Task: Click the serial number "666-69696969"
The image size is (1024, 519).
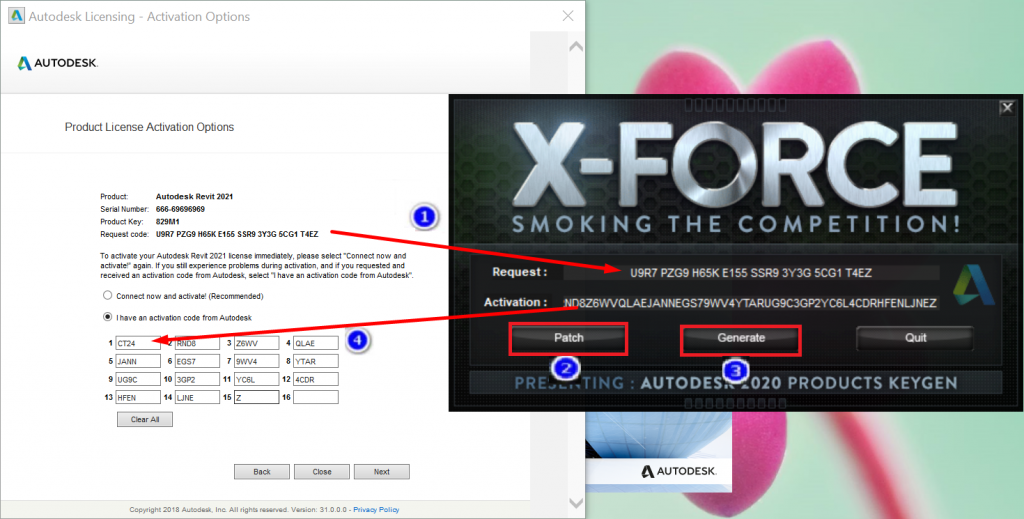Action: tap(180, 210)
